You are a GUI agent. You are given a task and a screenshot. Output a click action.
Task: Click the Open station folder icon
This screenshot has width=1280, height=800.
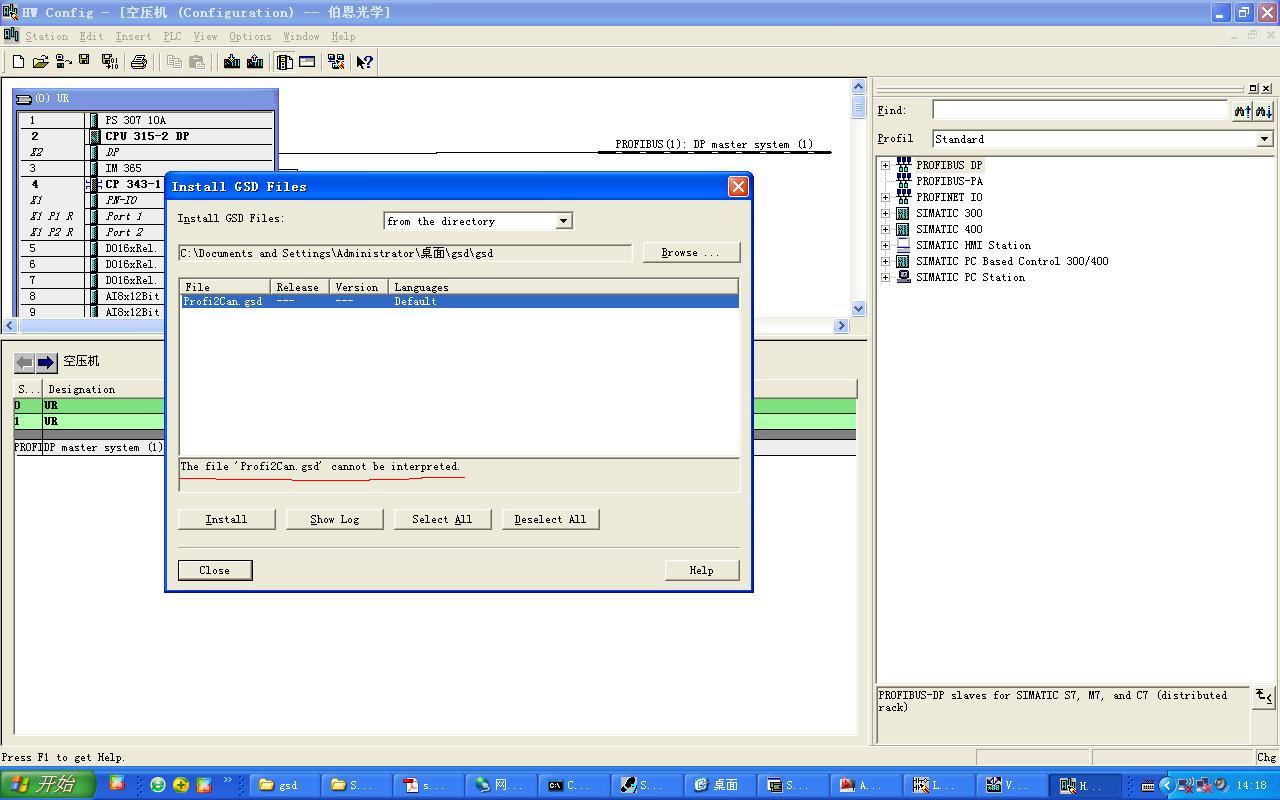pos(40,62)
